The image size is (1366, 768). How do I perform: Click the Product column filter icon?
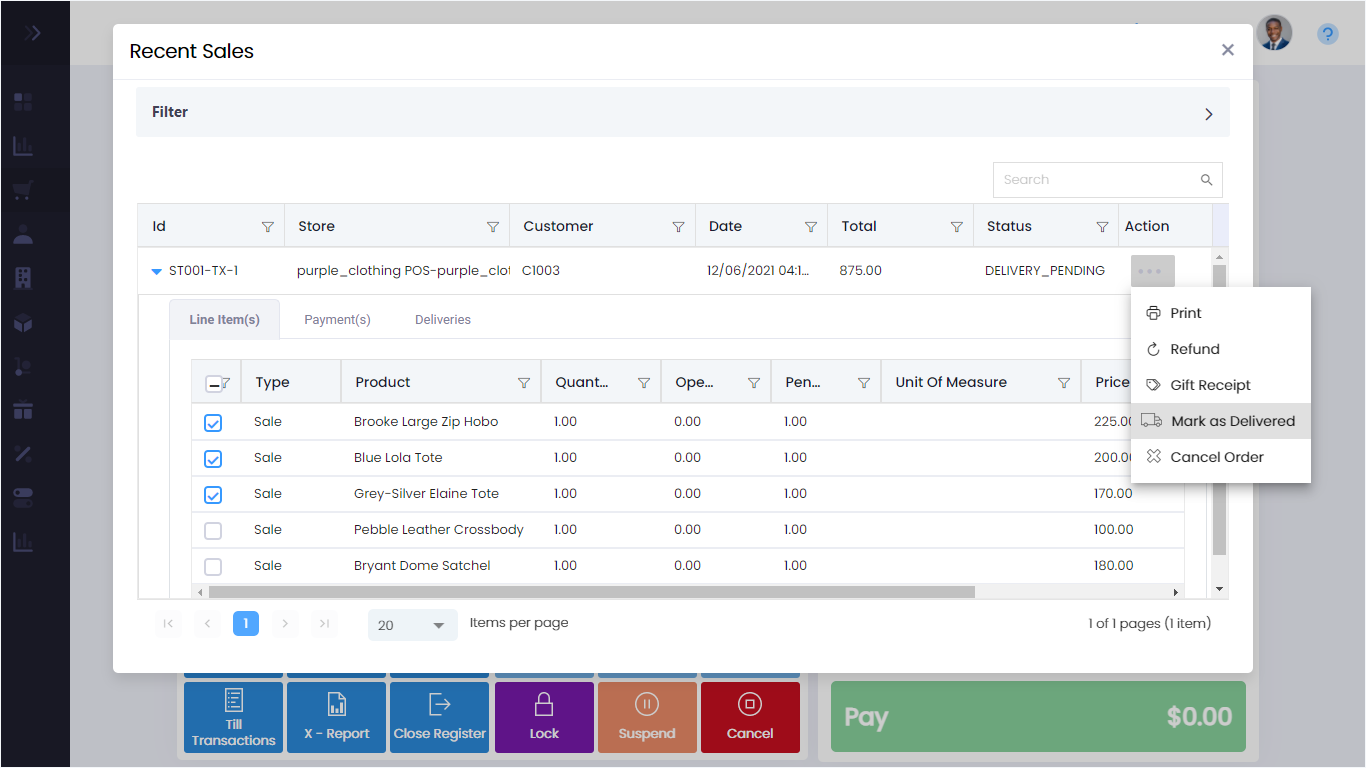pos(524,383)
